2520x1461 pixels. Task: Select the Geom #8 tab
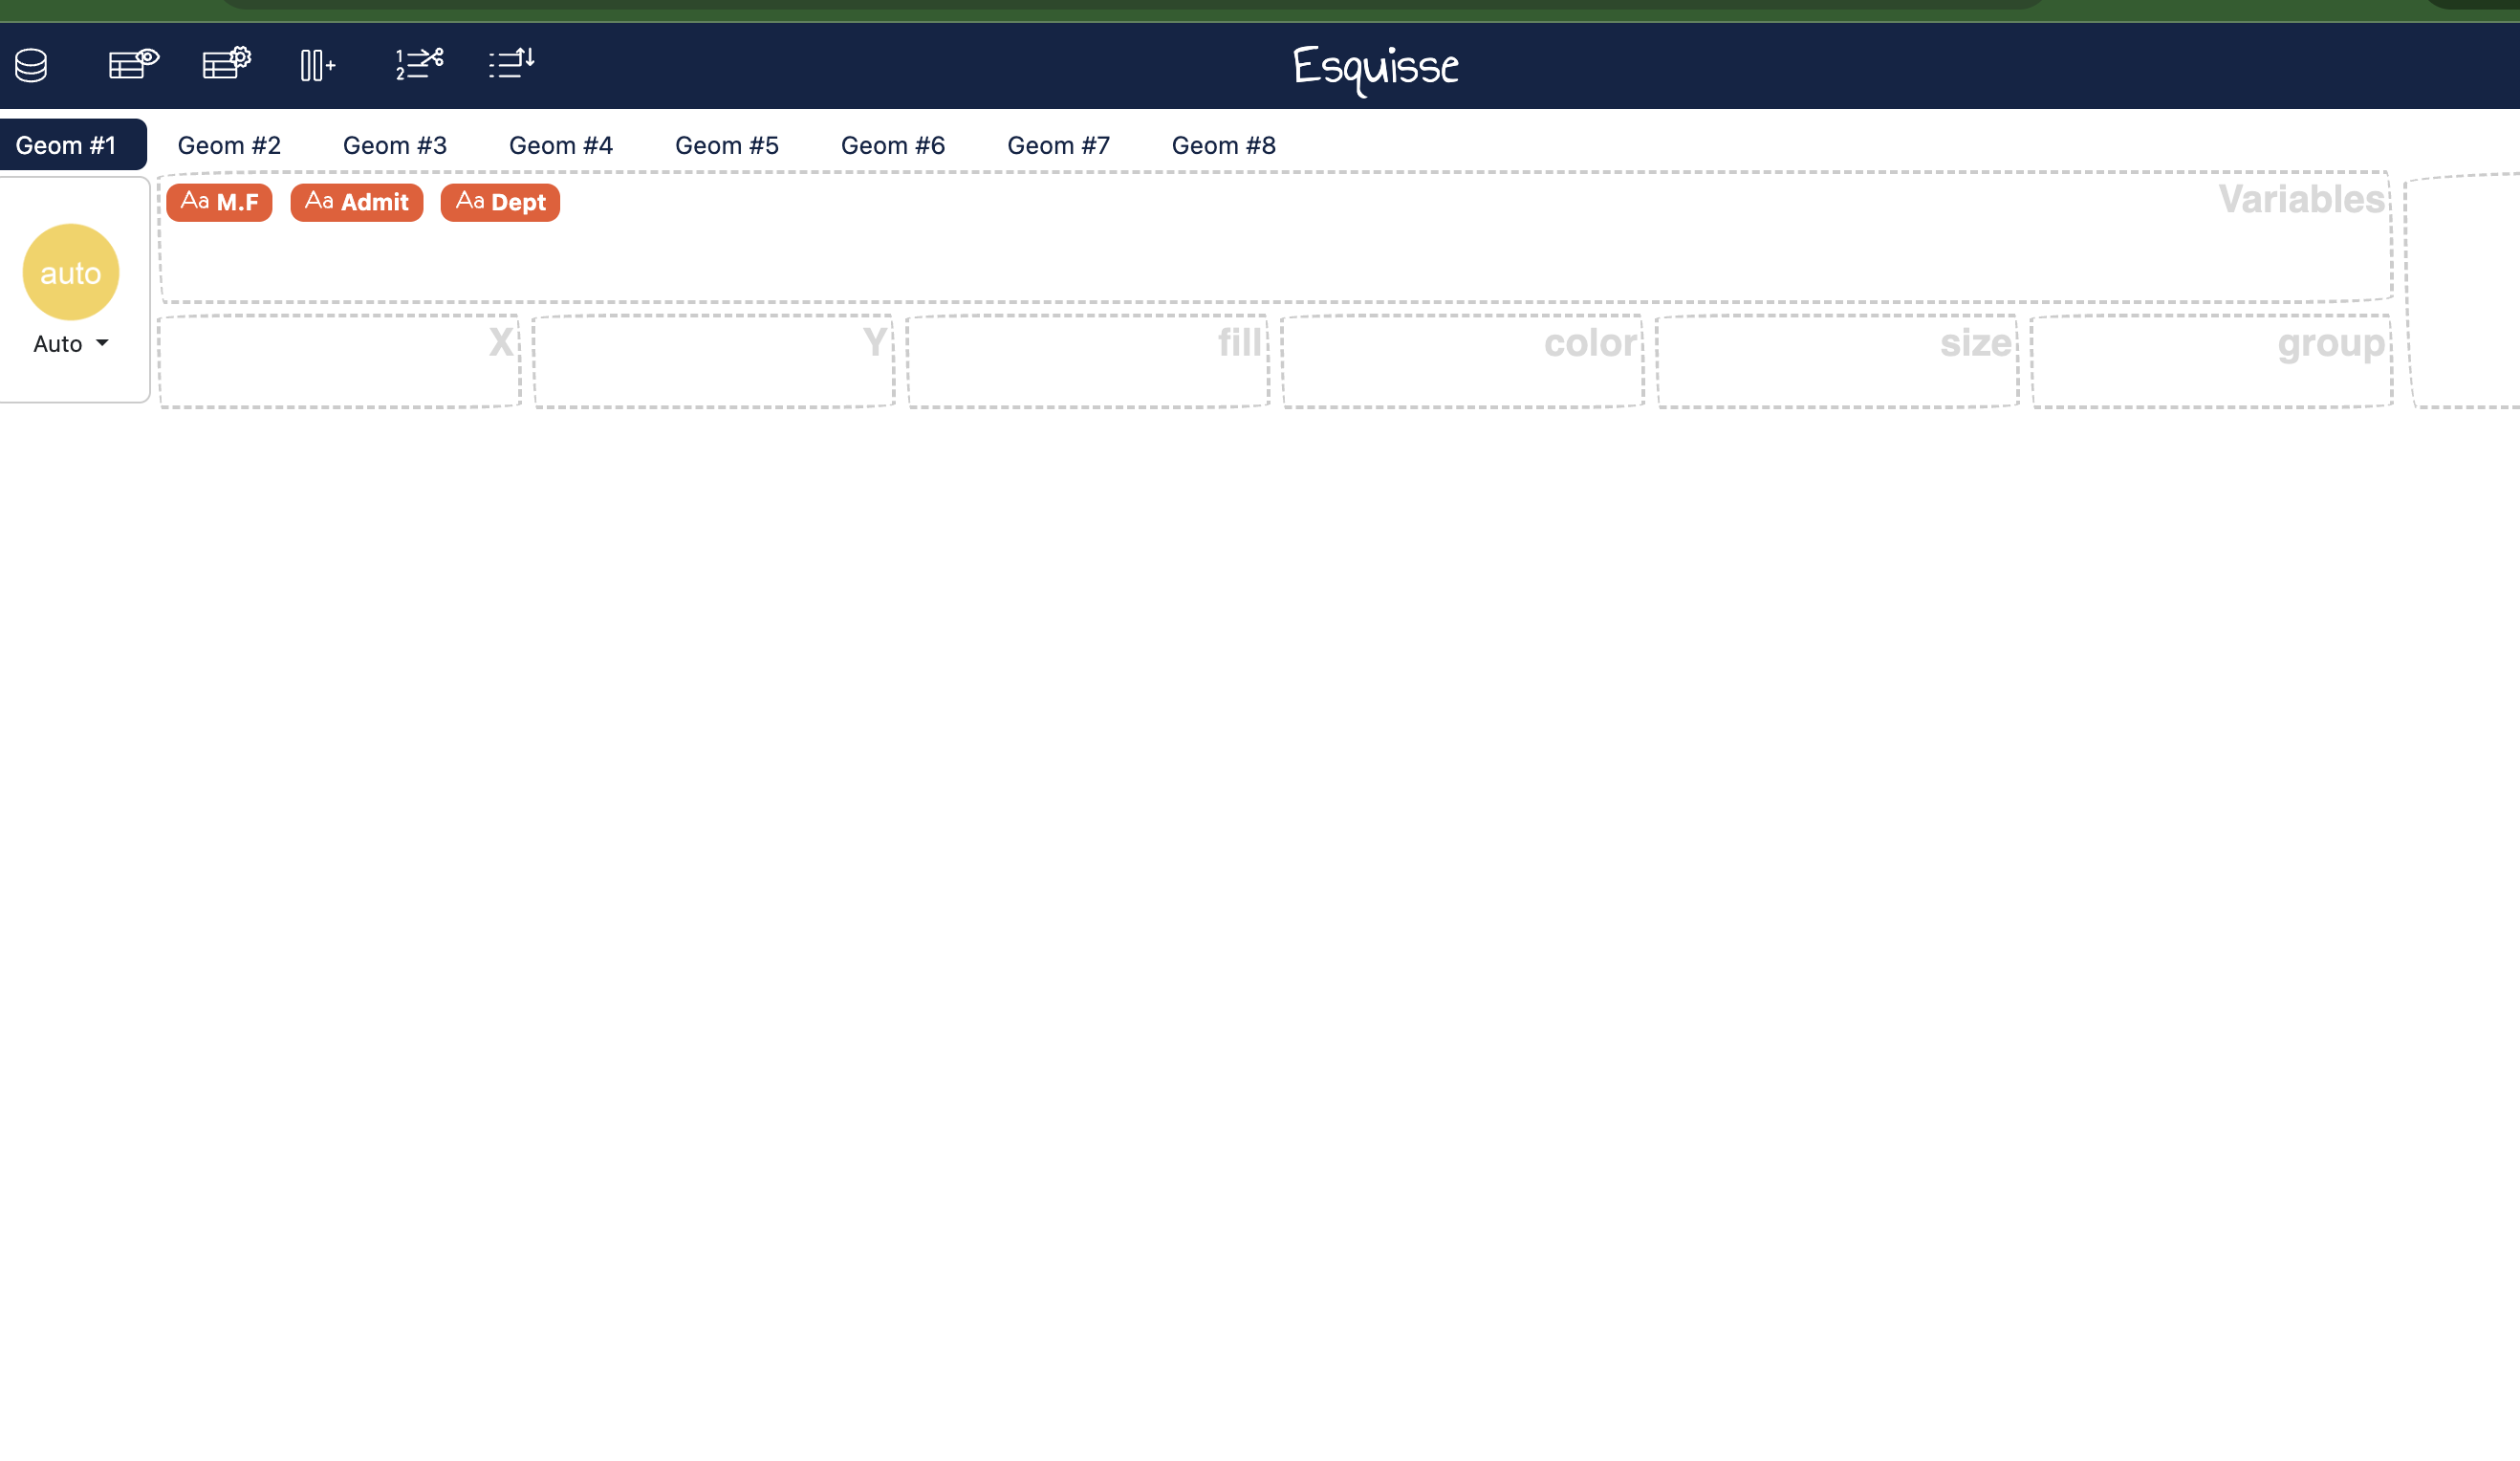pos(1223,146)
